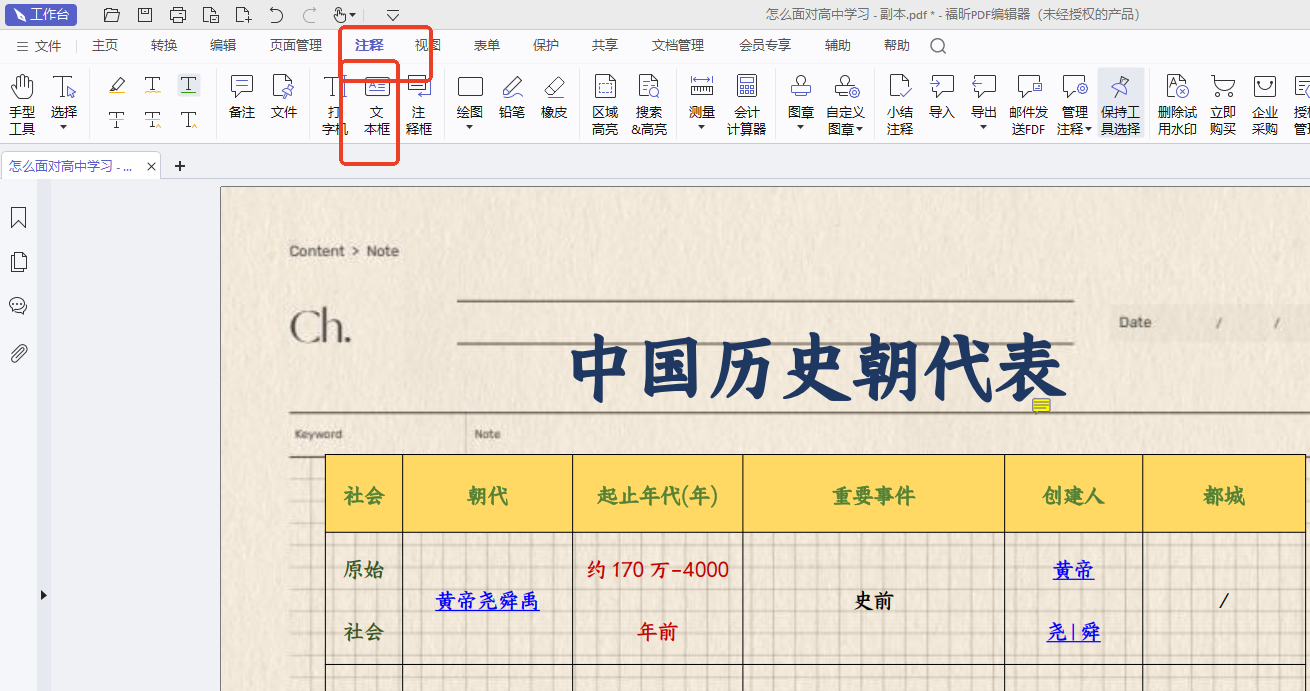The width and height of the screenshot is (1310, 691).
Task: Click the 黄帝尧舜禹 hyperlink in table
Action: [487, 601]
